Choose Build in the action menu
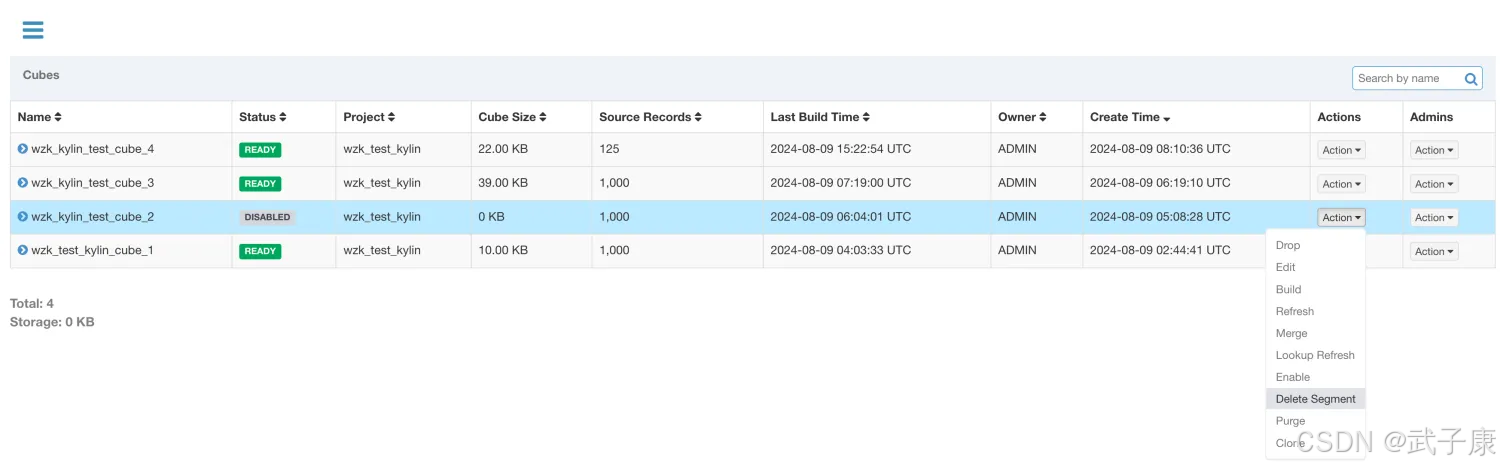The image size is (1500, 468). 1288,289
